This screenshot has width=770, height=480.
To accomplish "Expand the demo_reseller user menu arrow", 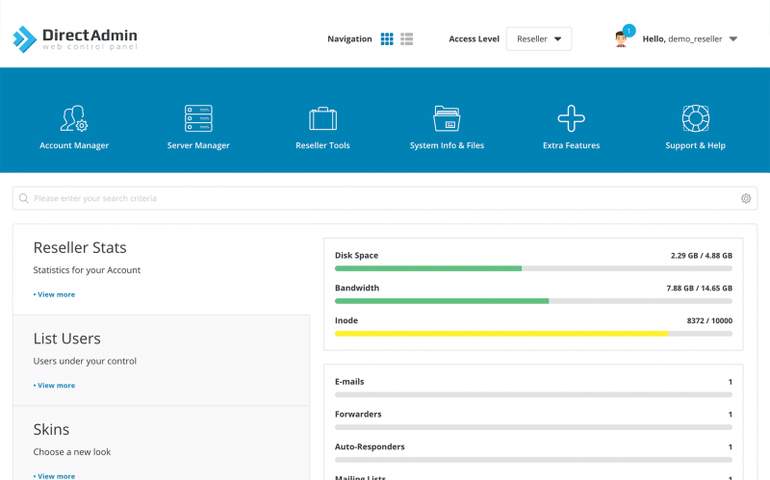I will point(733,39).
